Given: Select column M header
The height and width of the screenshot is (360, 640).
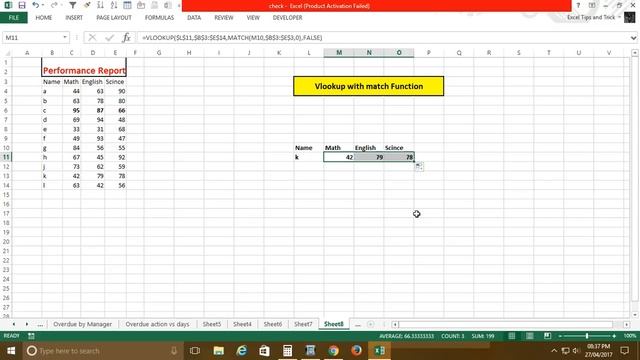Looking at the screenshot, I should [x=339, y=53].
